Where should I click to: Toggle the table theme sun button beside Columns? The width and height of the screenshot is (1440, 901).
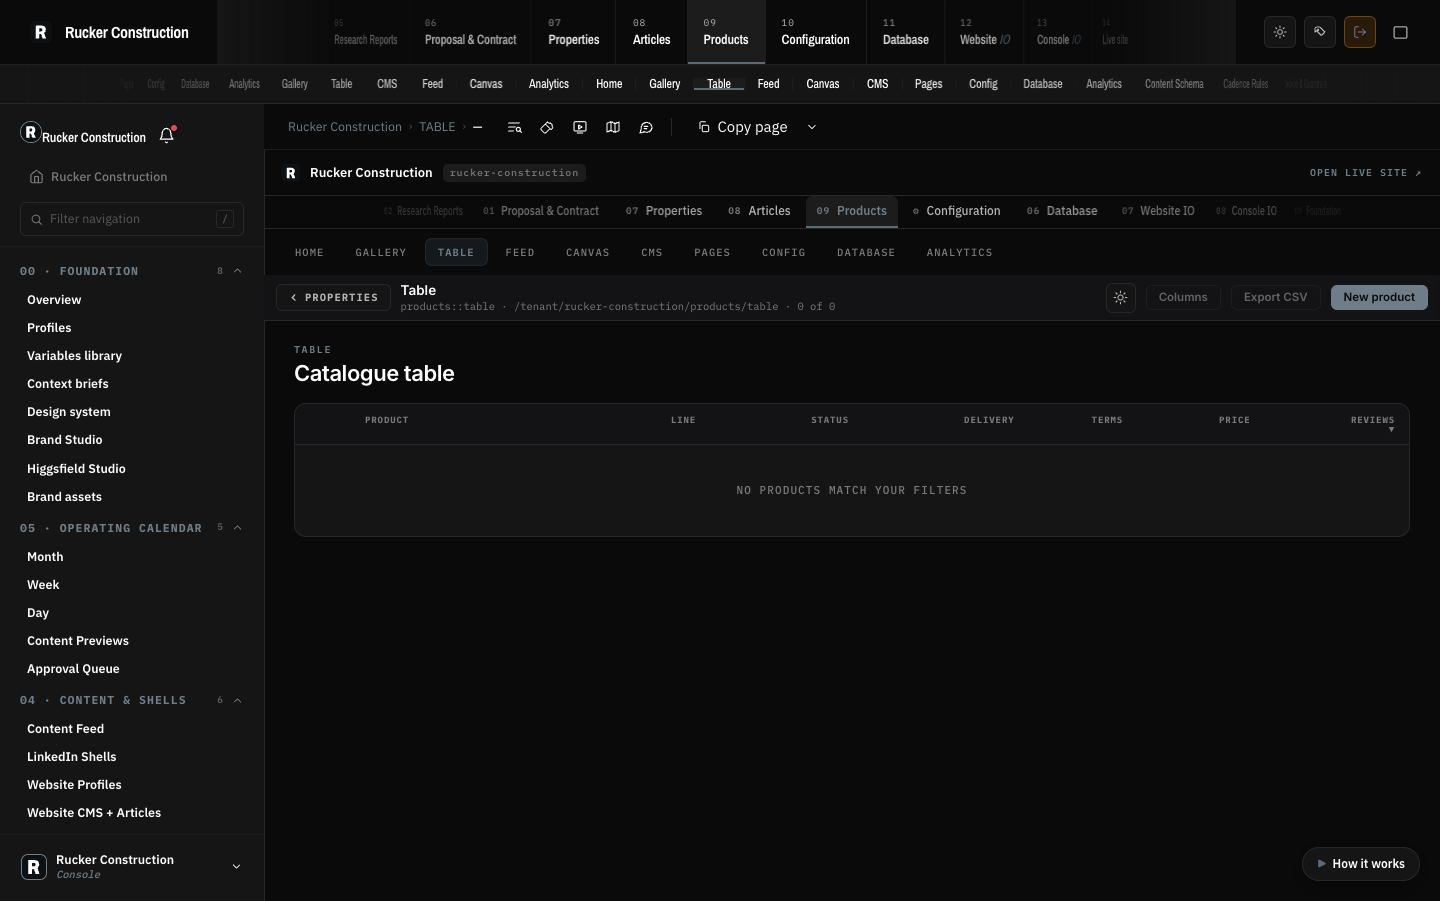1121,298
